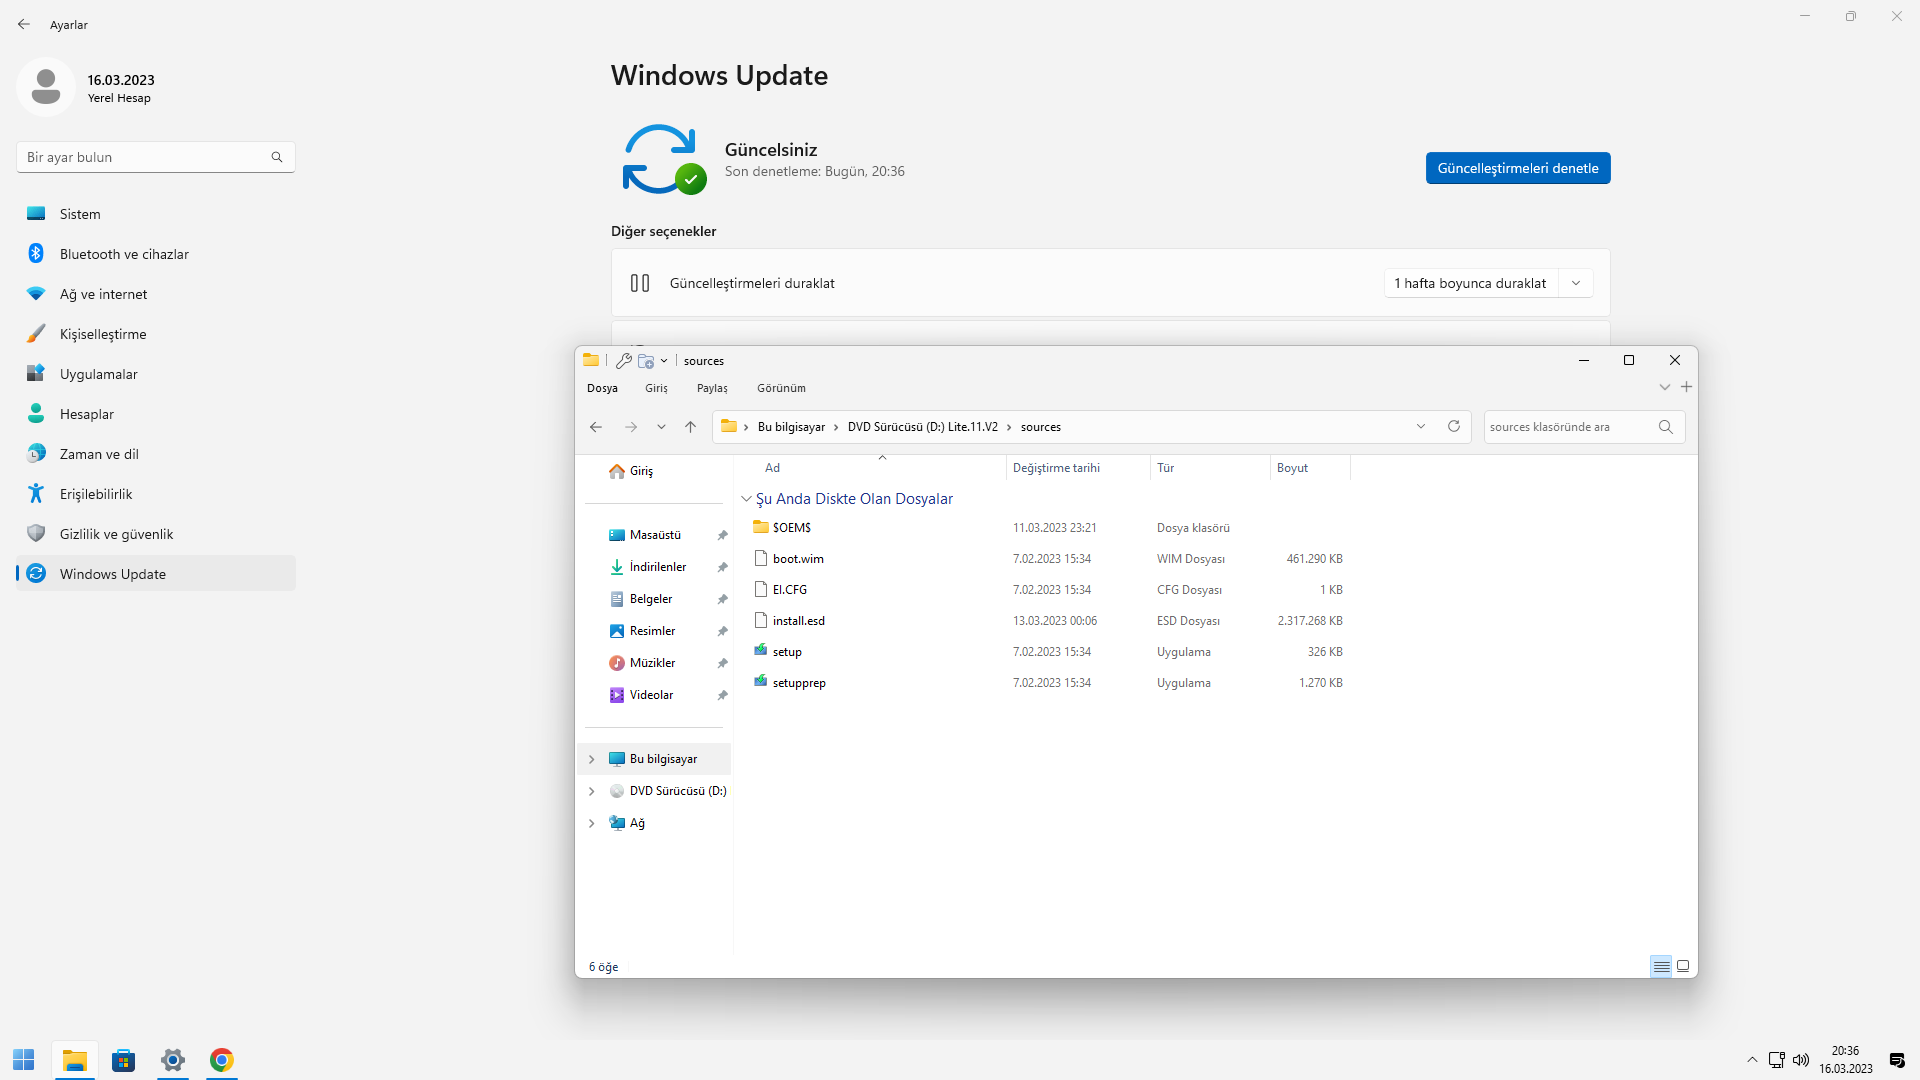This screenshot has width=1920, height=1080.
Task: Click Bu bilgisayar in the address bar
Action: [791, 427]
